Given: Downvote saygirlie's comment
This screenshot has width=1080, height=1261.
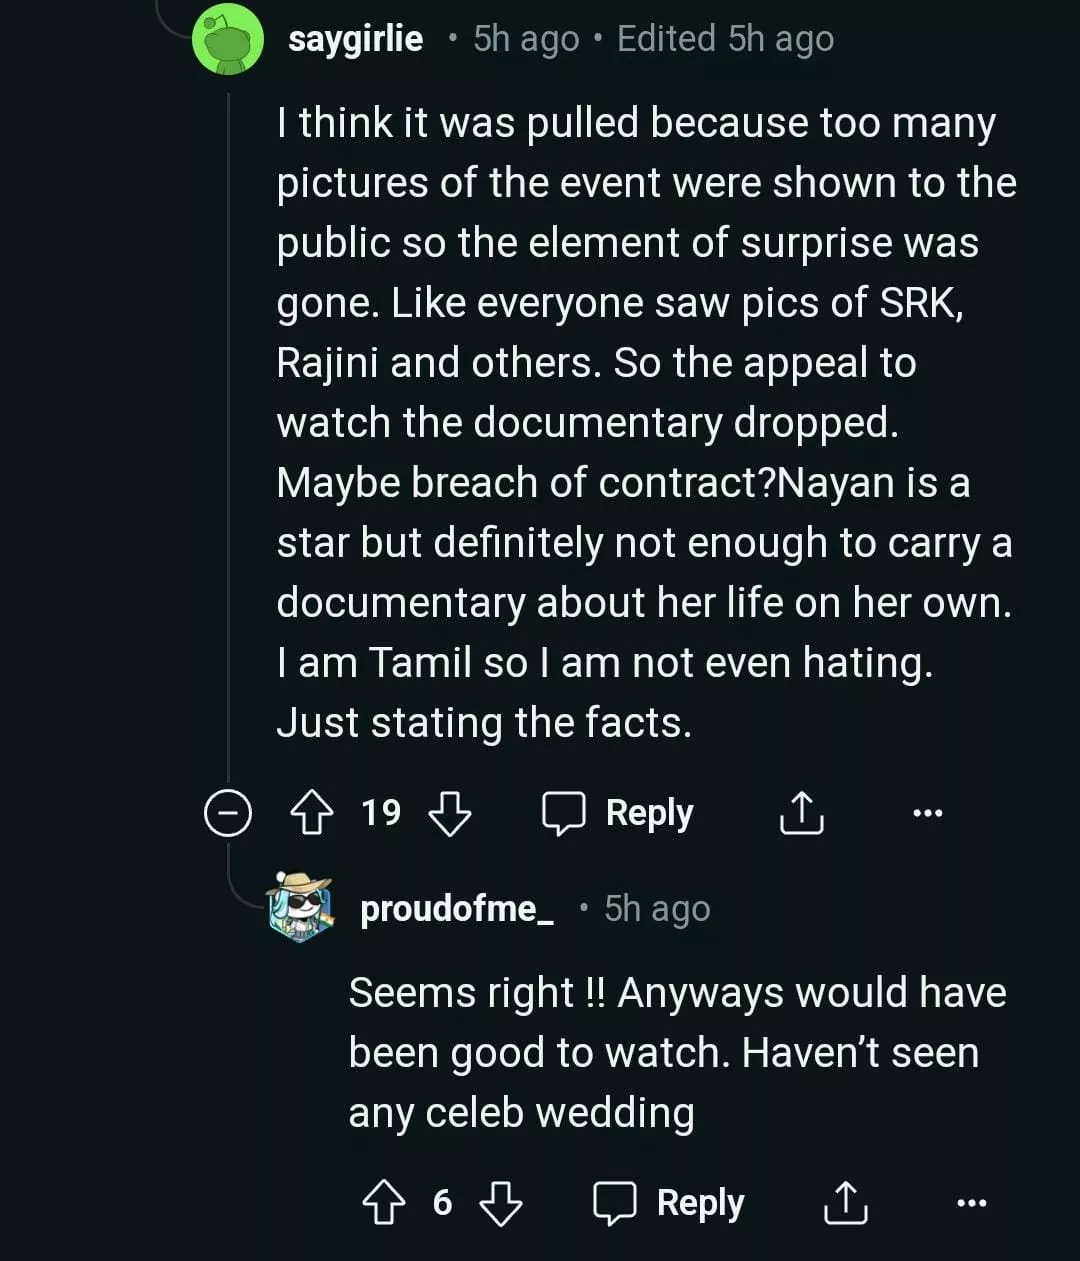Looking at the screenshot, I should coord(449,814).
